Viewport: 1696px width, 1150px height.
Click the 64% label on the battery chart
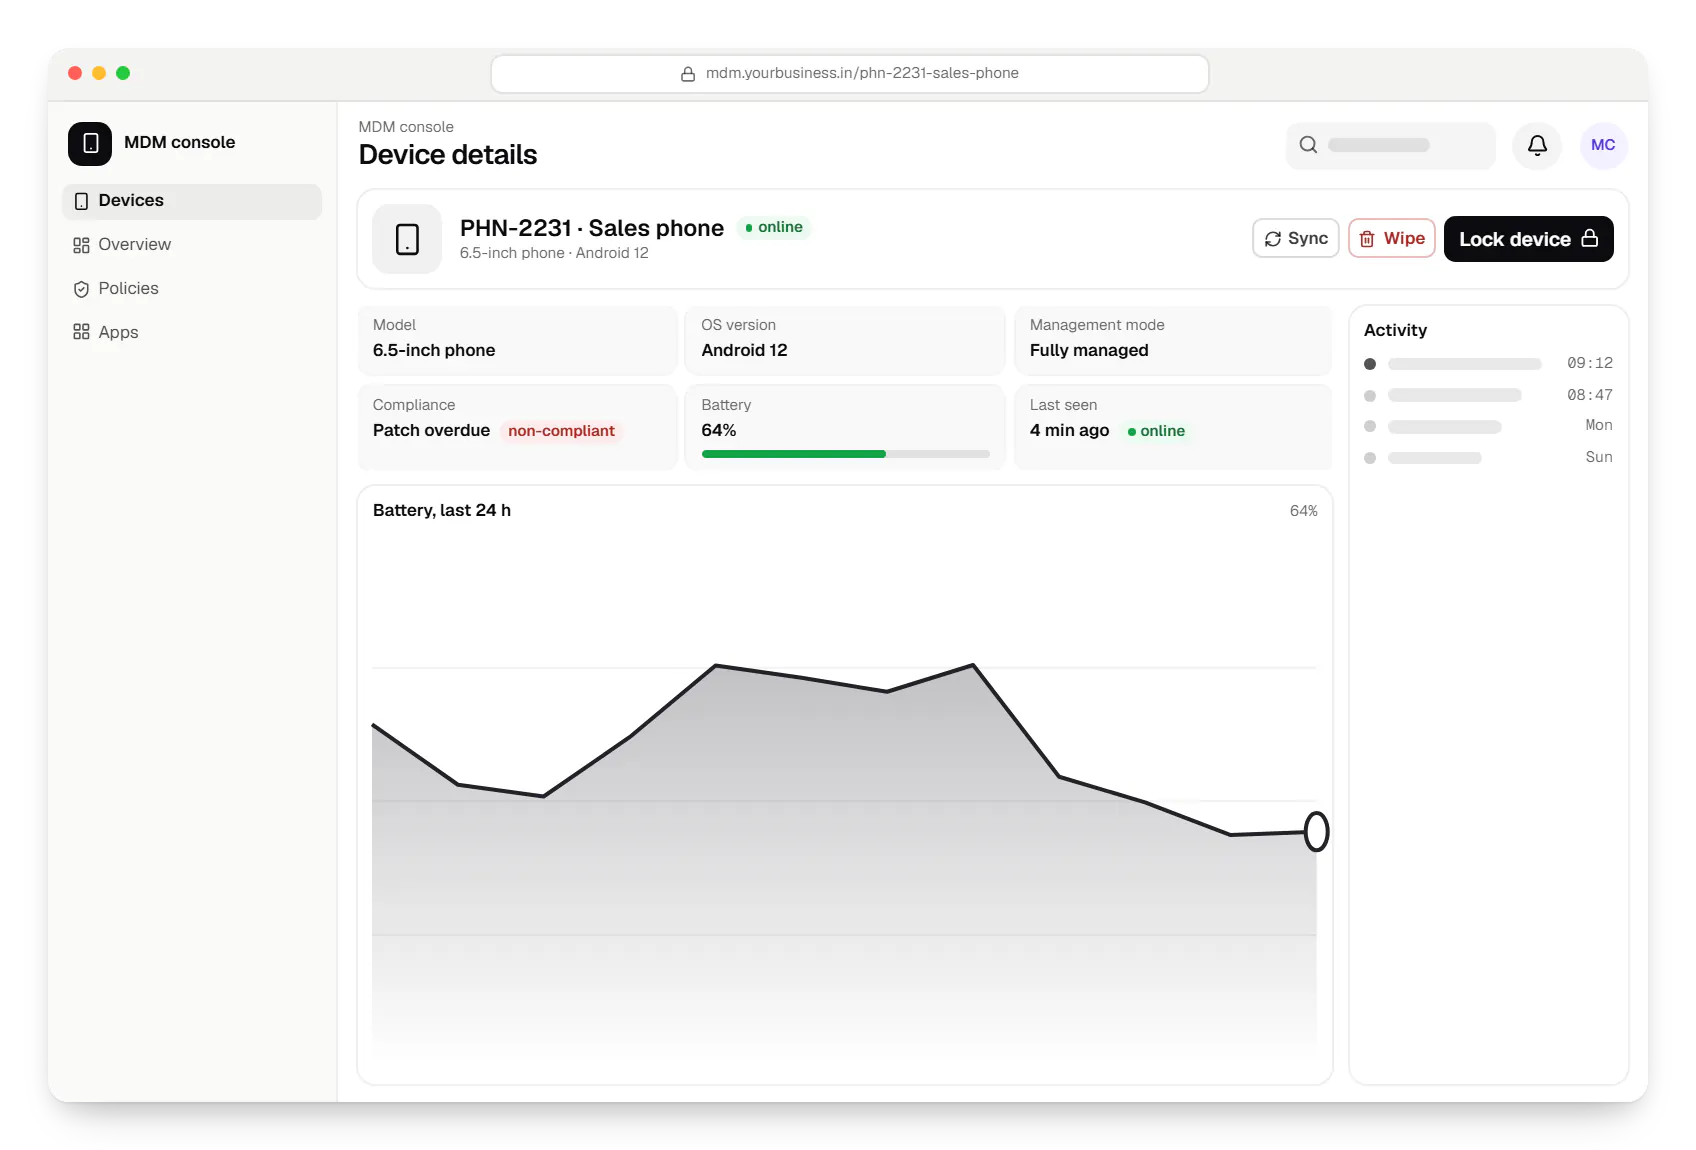[x=1303, y=511]
